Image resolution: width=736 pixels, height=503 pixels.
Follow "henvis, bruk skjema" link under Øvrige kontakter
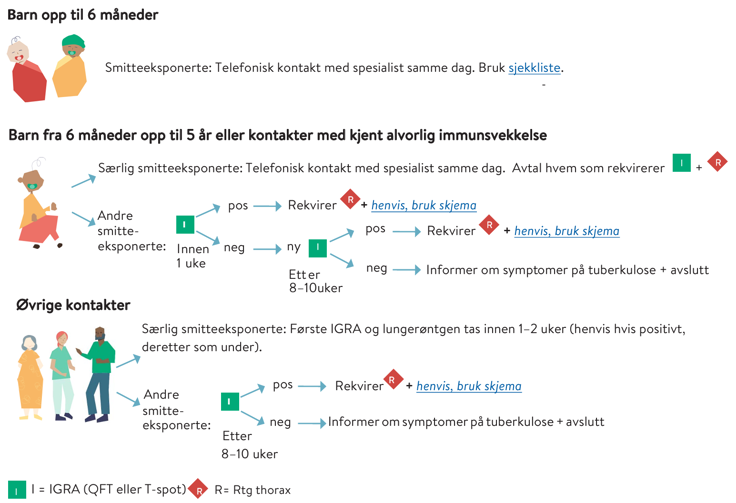(x=469, y=386)
